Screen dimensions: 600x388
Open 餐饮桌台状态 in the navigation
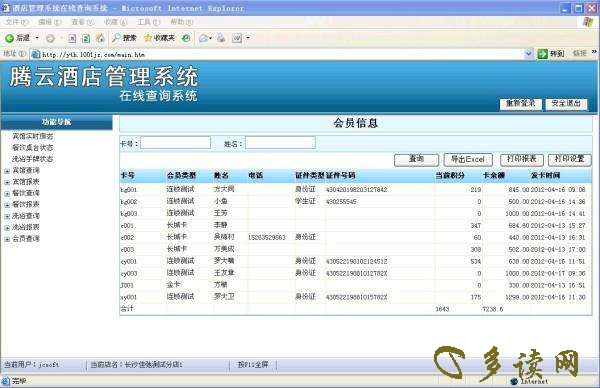[x=33, y=148]
